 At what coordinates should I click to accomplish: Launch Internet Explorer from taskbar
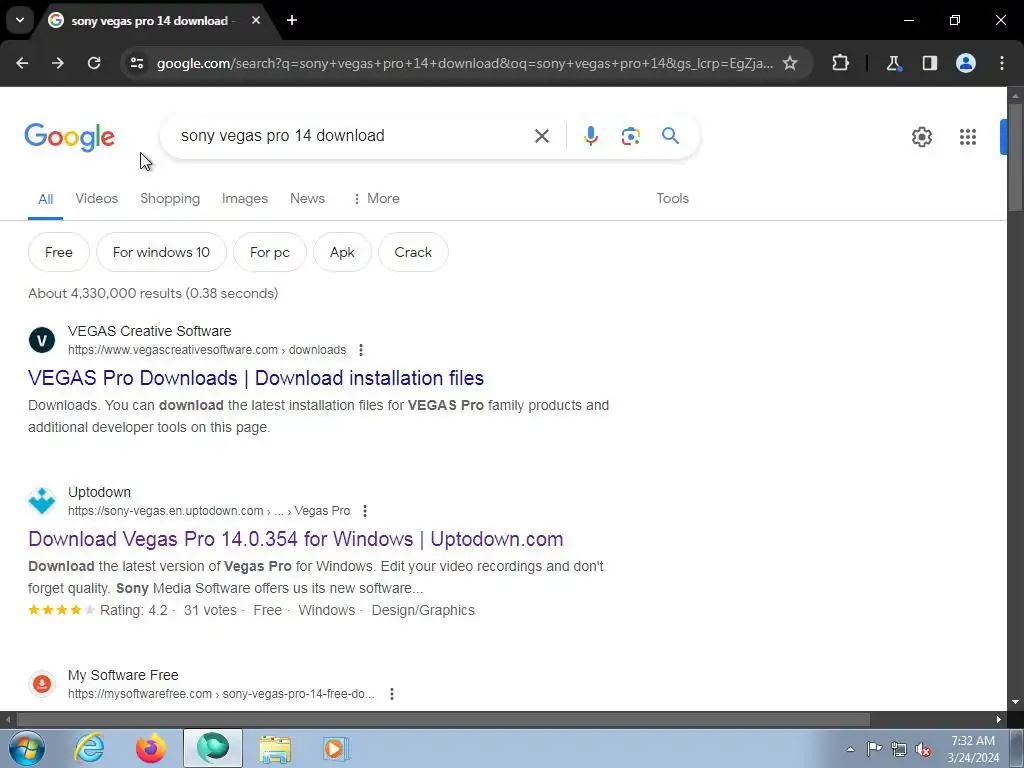89,748
